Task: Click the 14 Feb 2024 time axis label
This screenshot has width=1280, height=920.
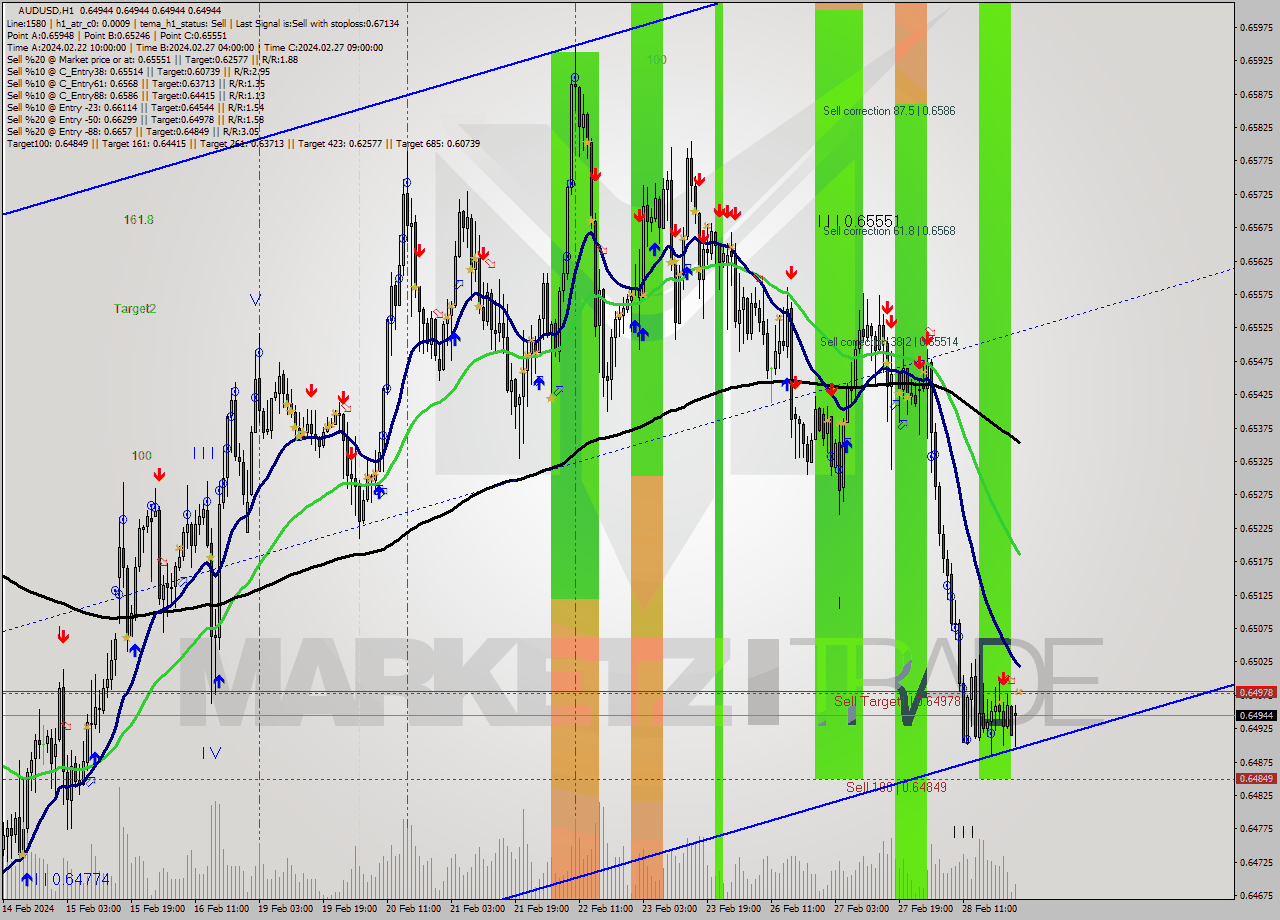Action: (x=27, y=909)
